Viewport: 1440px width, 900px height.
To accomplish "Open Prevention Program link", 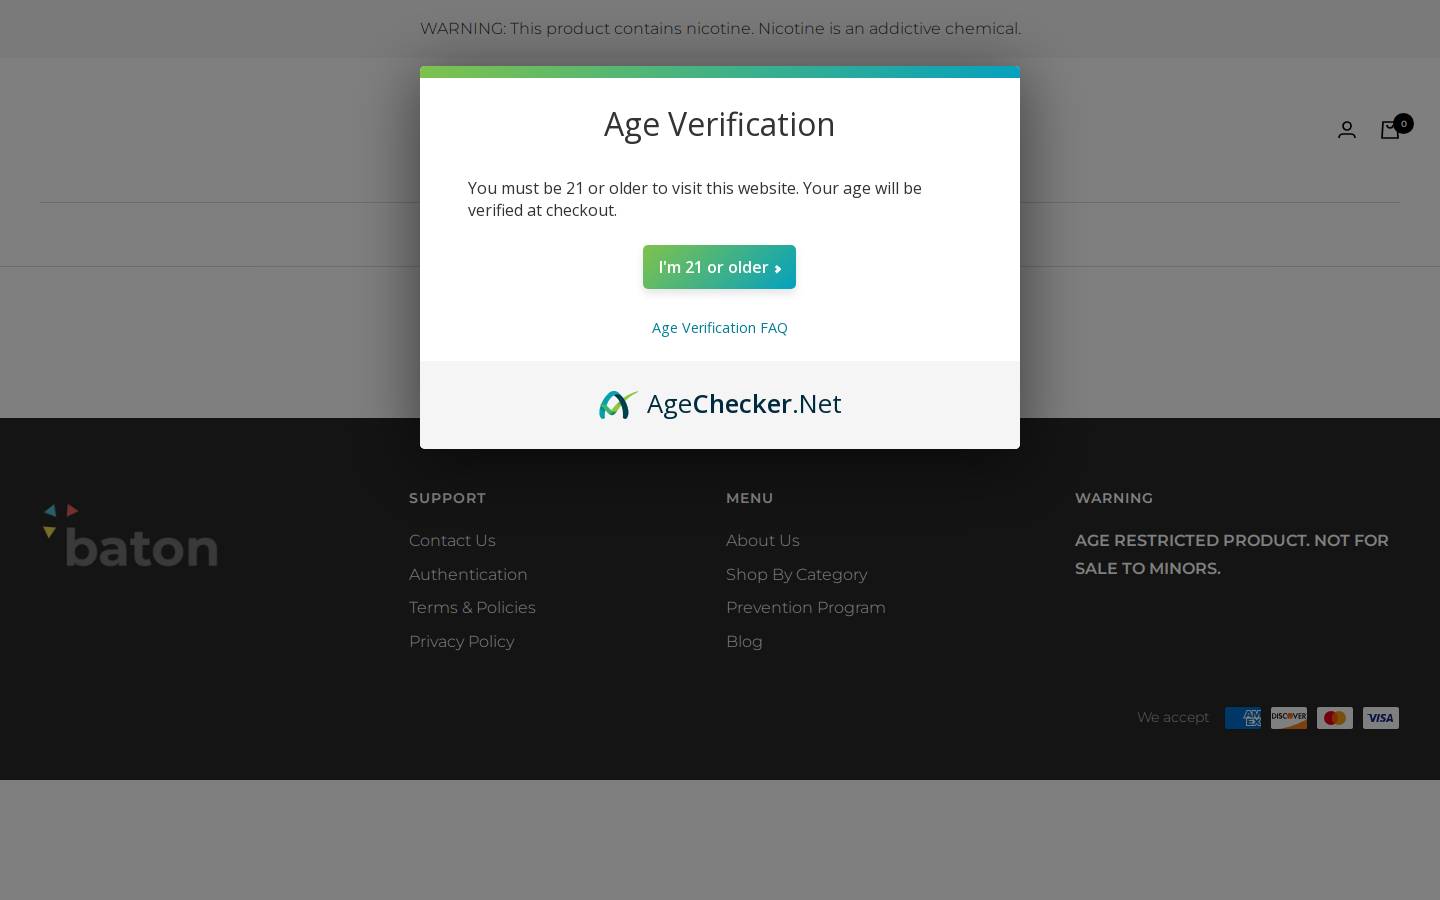I will click(806, 607).
